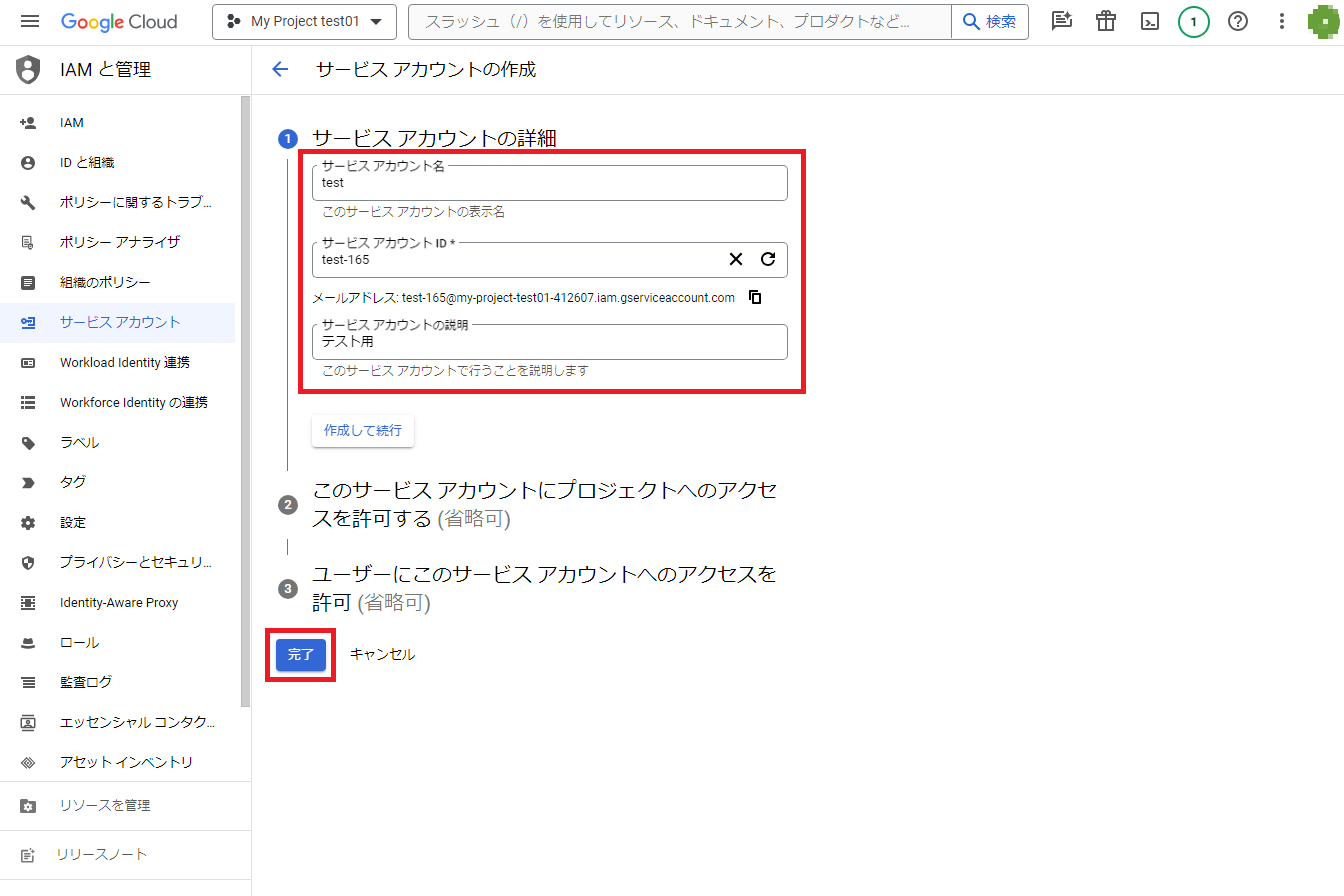Select ロール in the sidebar
This screenshot has width=1344, height=896.
click(79, 642)
